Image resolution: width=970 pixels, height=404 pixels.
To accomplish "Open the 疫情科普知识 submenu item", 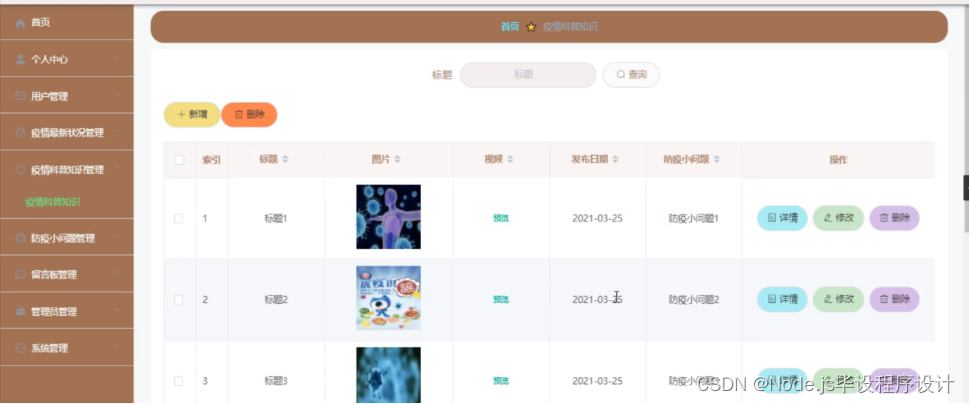I will [x=53, y=202].
